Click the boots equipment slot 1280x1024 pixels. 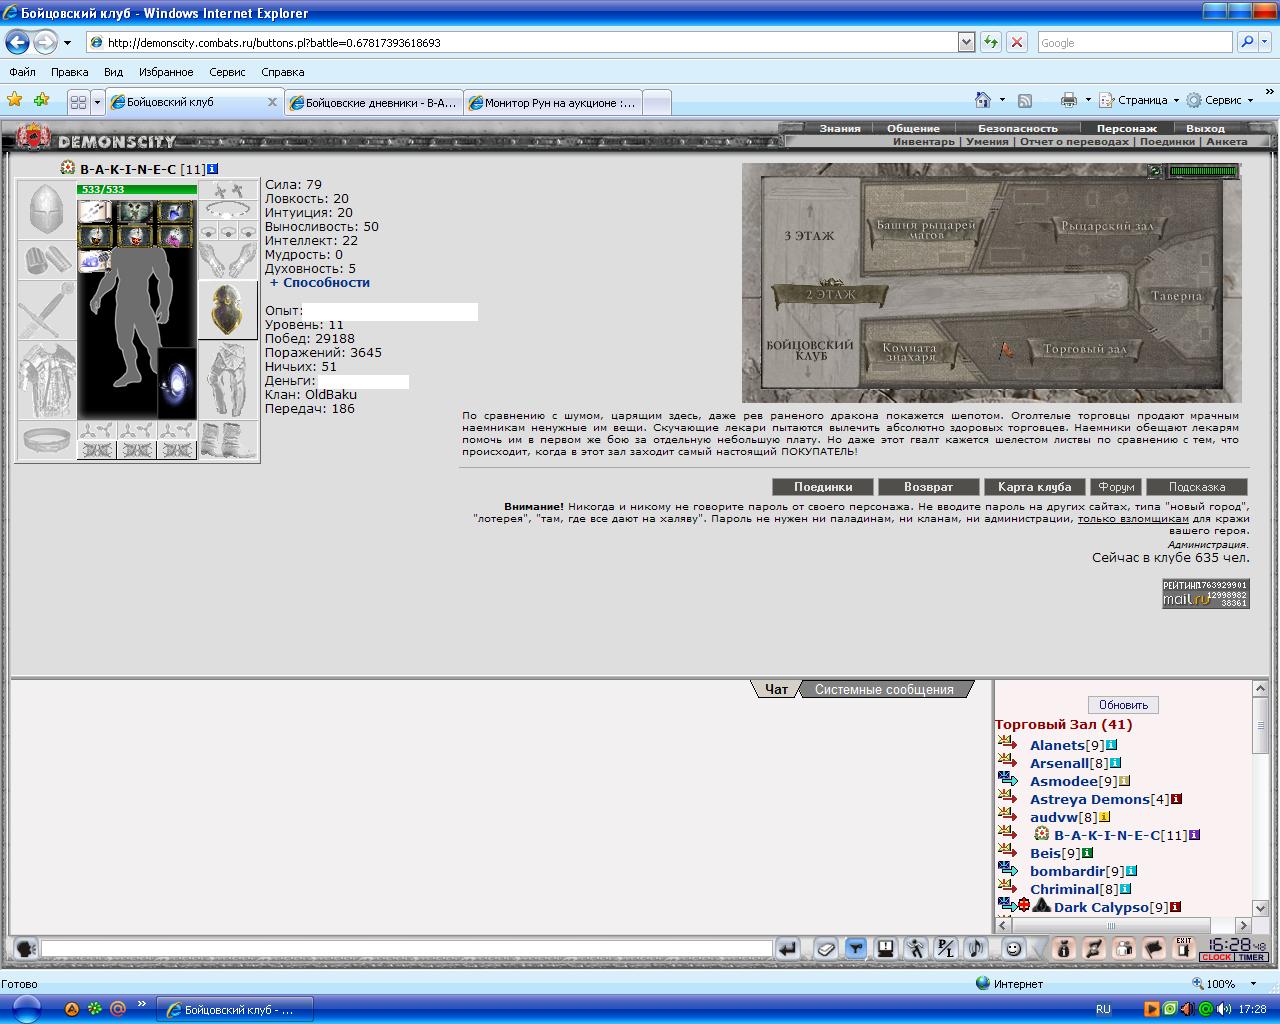pos(228,440)
